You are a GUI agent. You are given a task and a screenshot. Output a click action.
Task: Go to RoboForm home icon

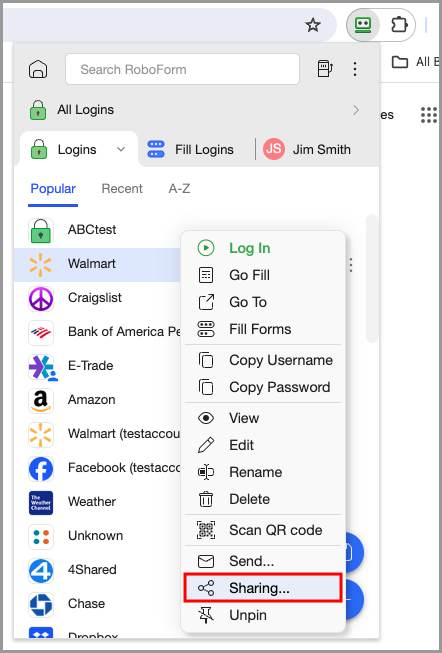click(x=38, y=69)
